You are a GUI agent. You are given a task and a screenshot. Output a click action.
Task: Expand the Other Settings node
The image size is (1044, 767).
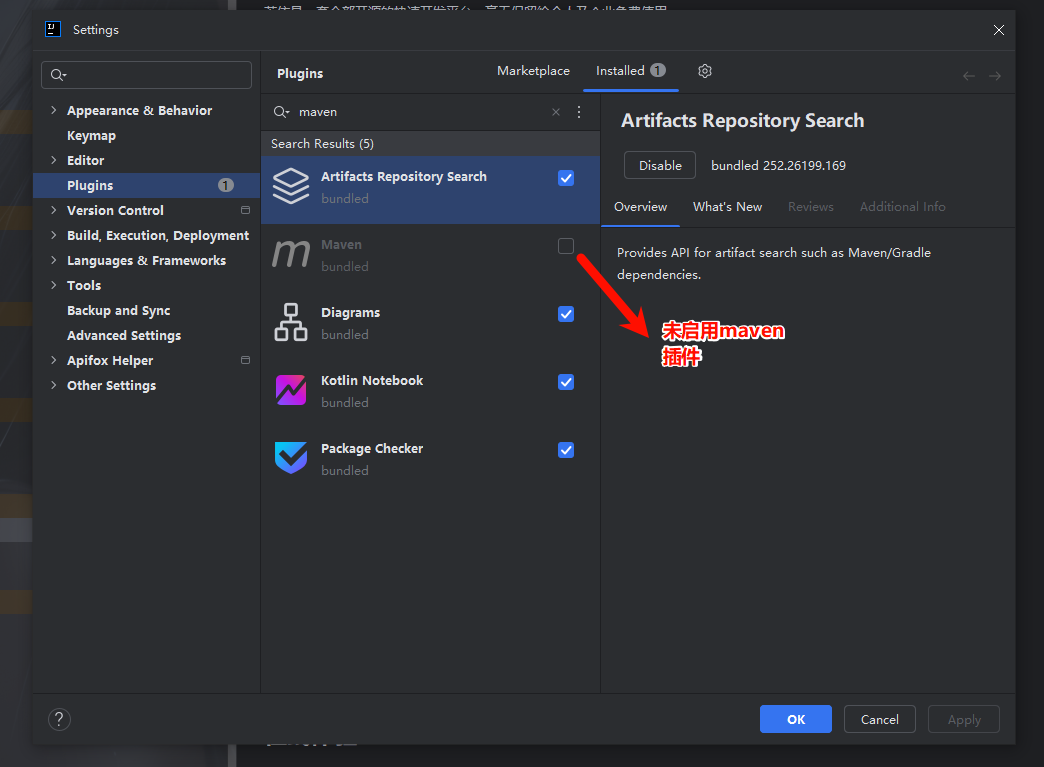53,385
